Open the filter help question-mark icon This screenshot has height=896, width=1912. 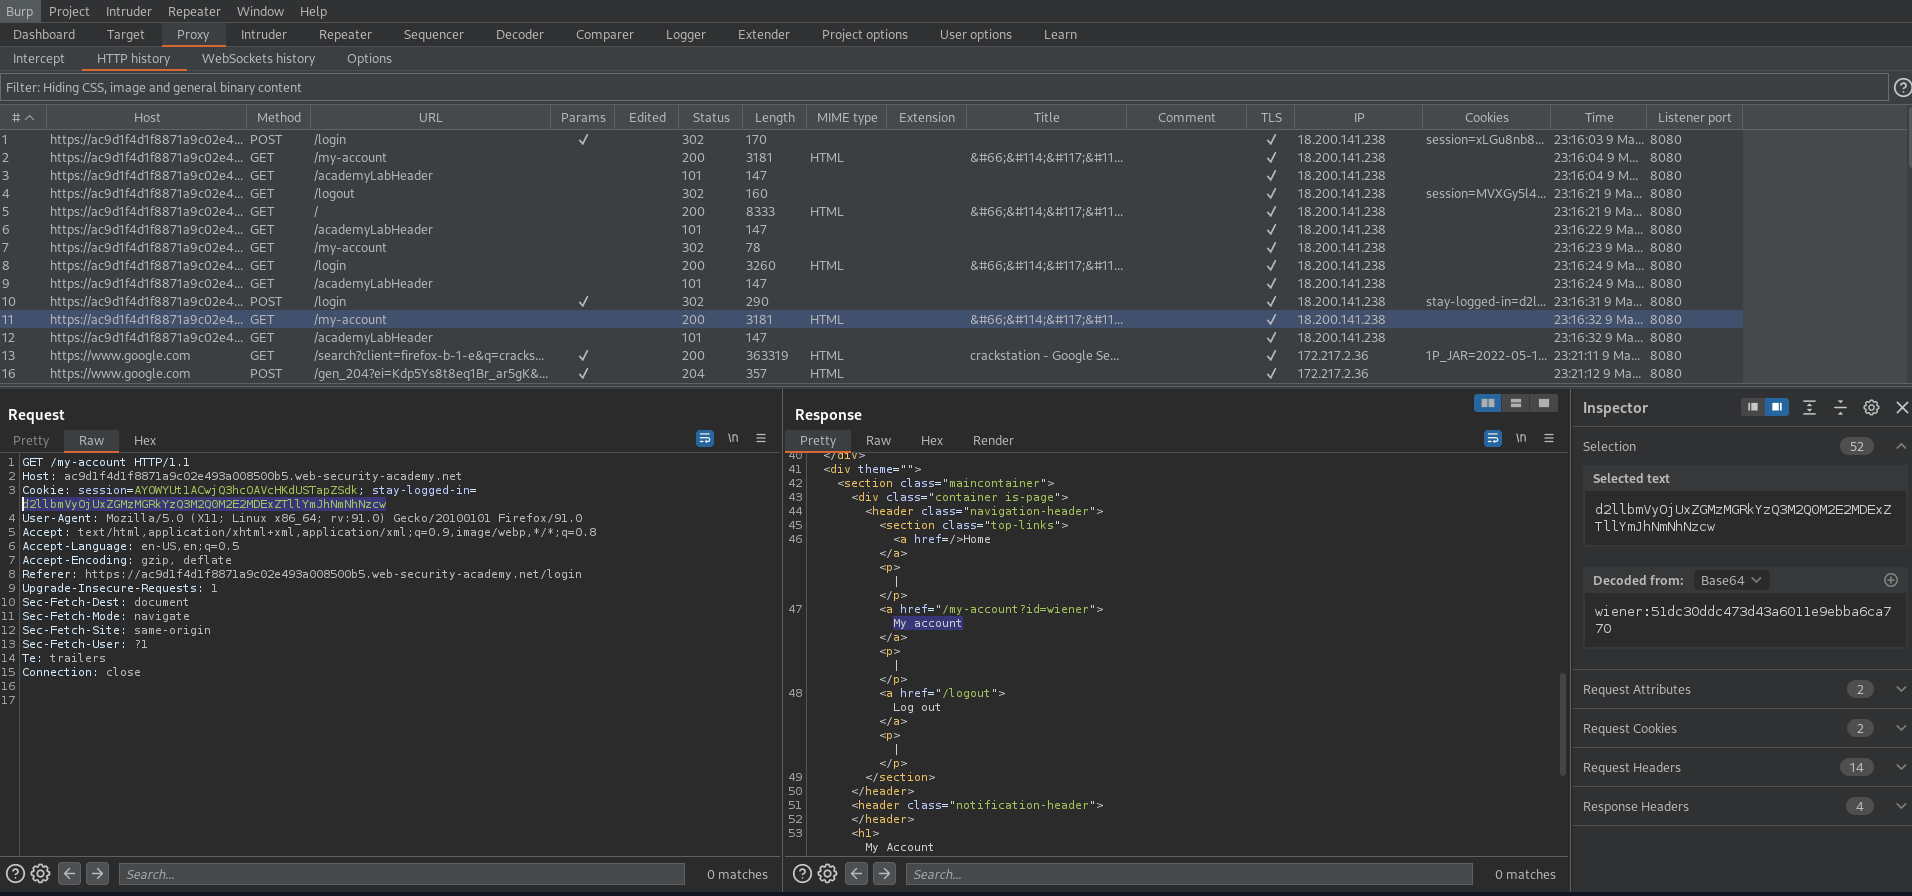click(1902, 88)
